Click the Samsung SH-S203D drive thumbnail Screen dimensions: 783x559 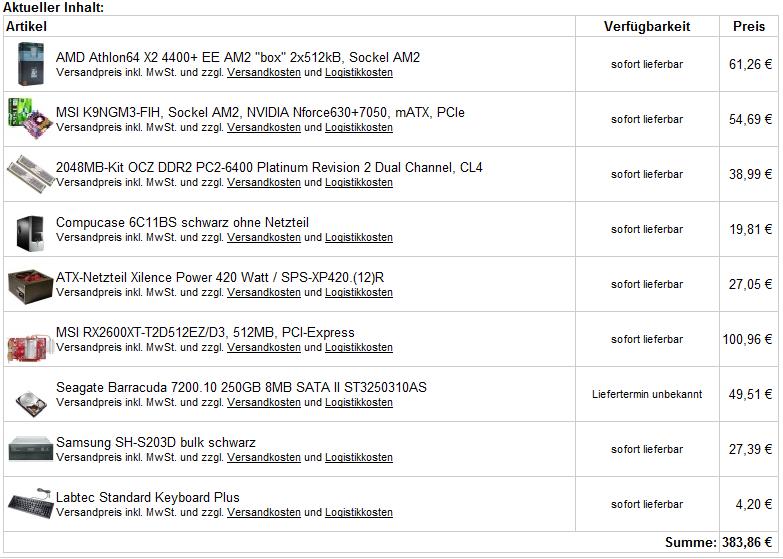(x=30, y=449)
